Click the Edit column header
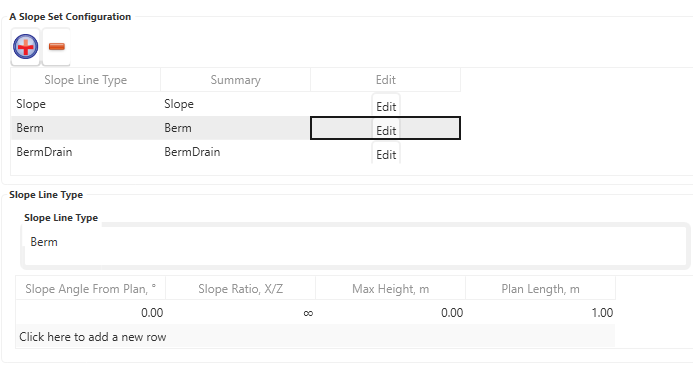This screenshot has width=693, height=370. pos(385,80)
